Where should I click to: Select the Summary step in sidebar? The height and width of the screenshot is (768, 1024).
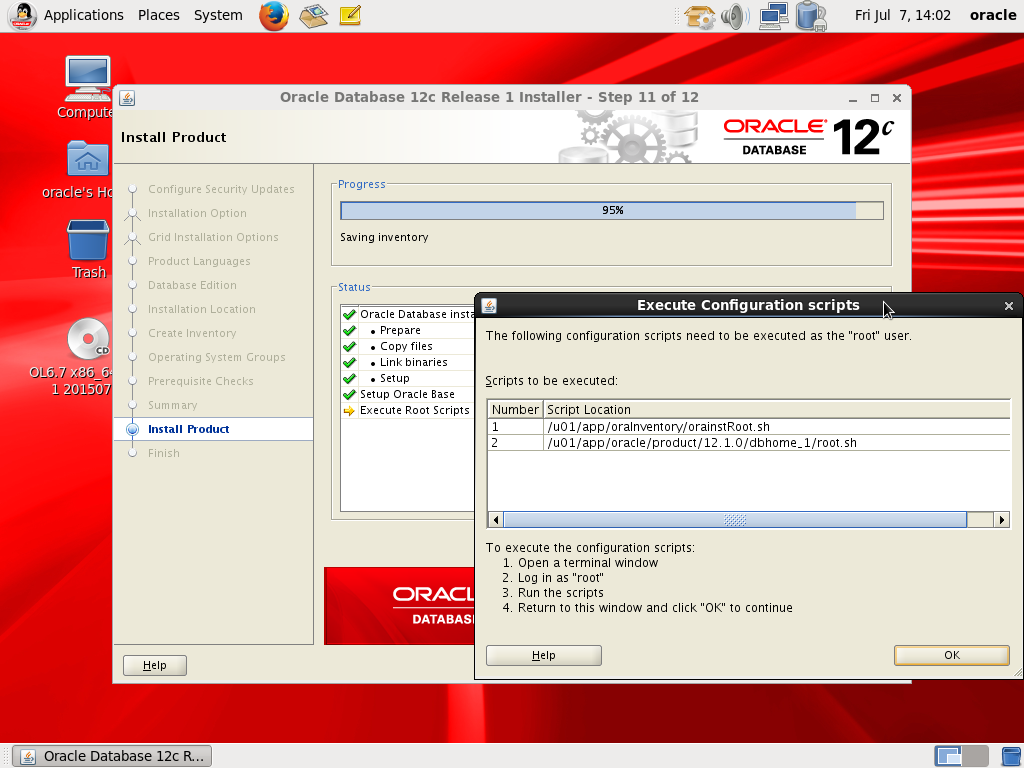coord(172,405)
